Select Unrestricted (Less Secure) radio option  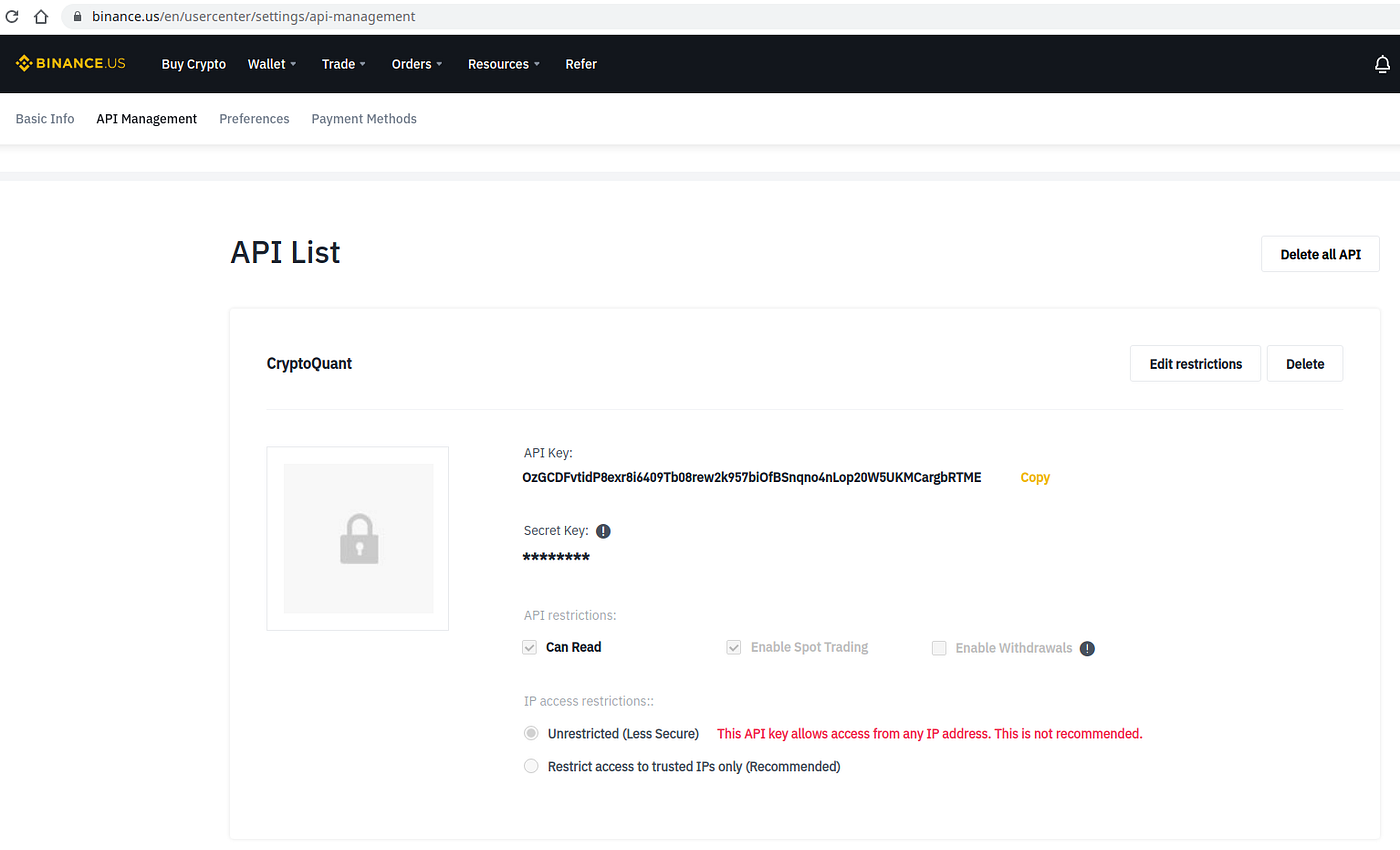(x=531, y=733)
